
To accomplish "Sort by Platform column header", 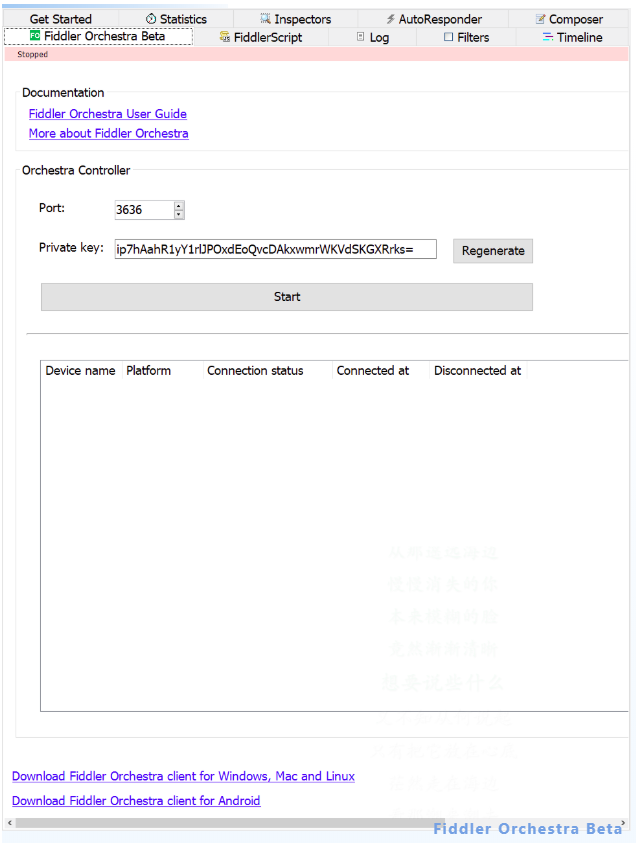I will pyautogui.click(x=162, y=370).
